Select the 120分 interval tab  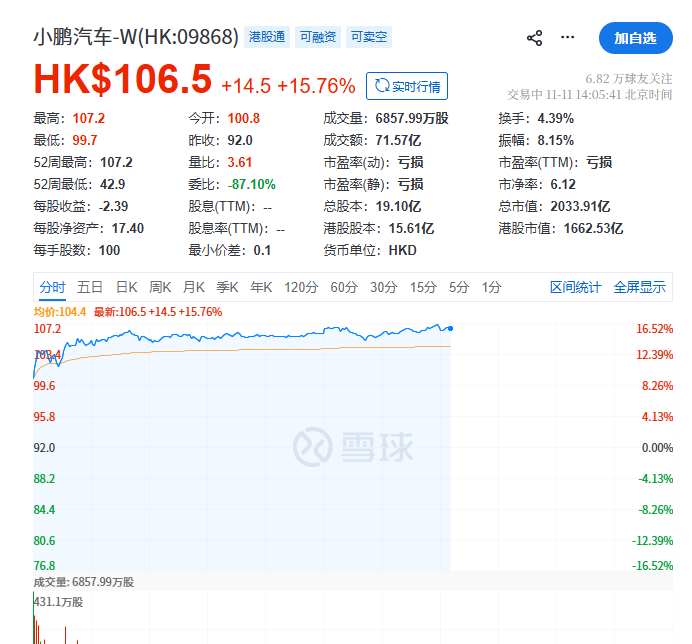click(301, 287)
